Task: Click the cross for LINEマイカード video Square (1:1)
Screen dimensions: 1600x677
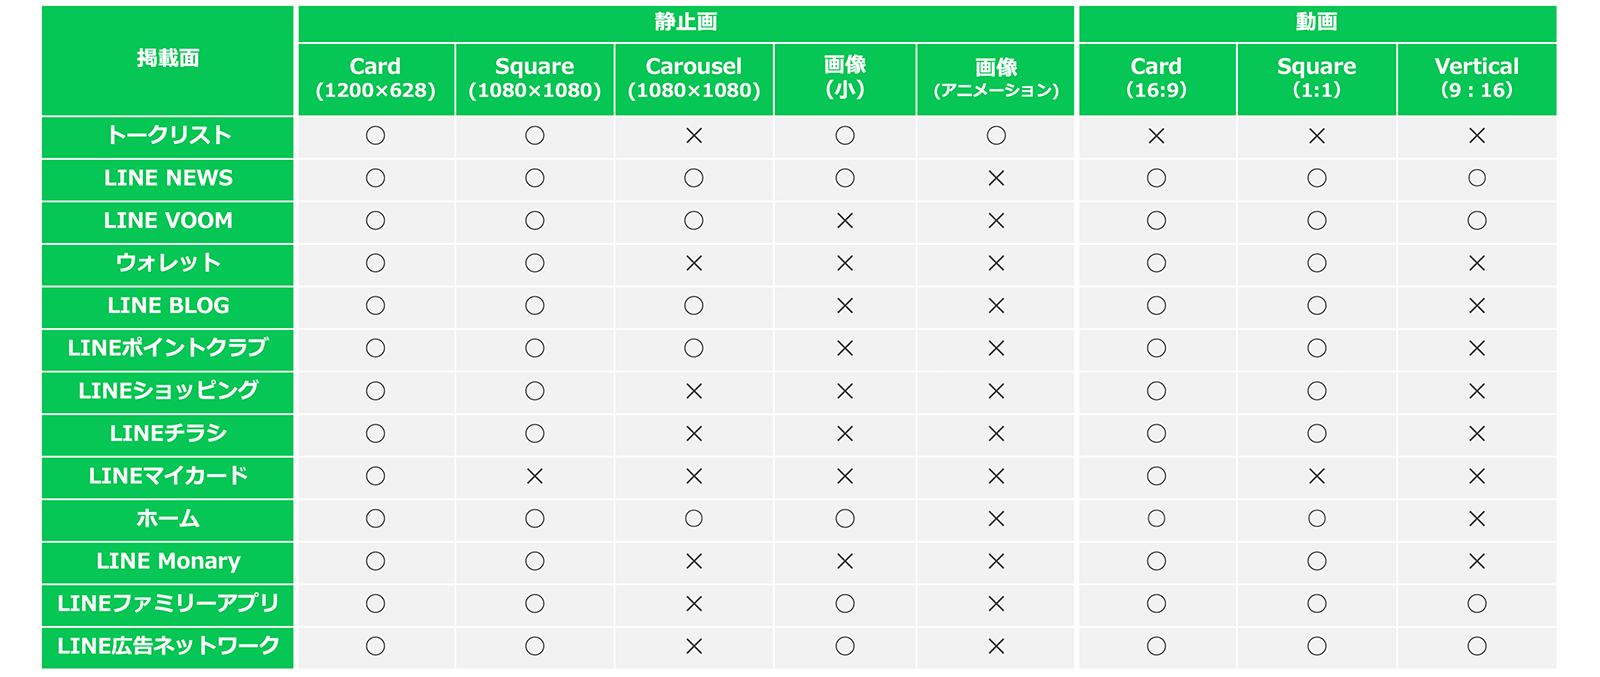Action: [1317, 477]
